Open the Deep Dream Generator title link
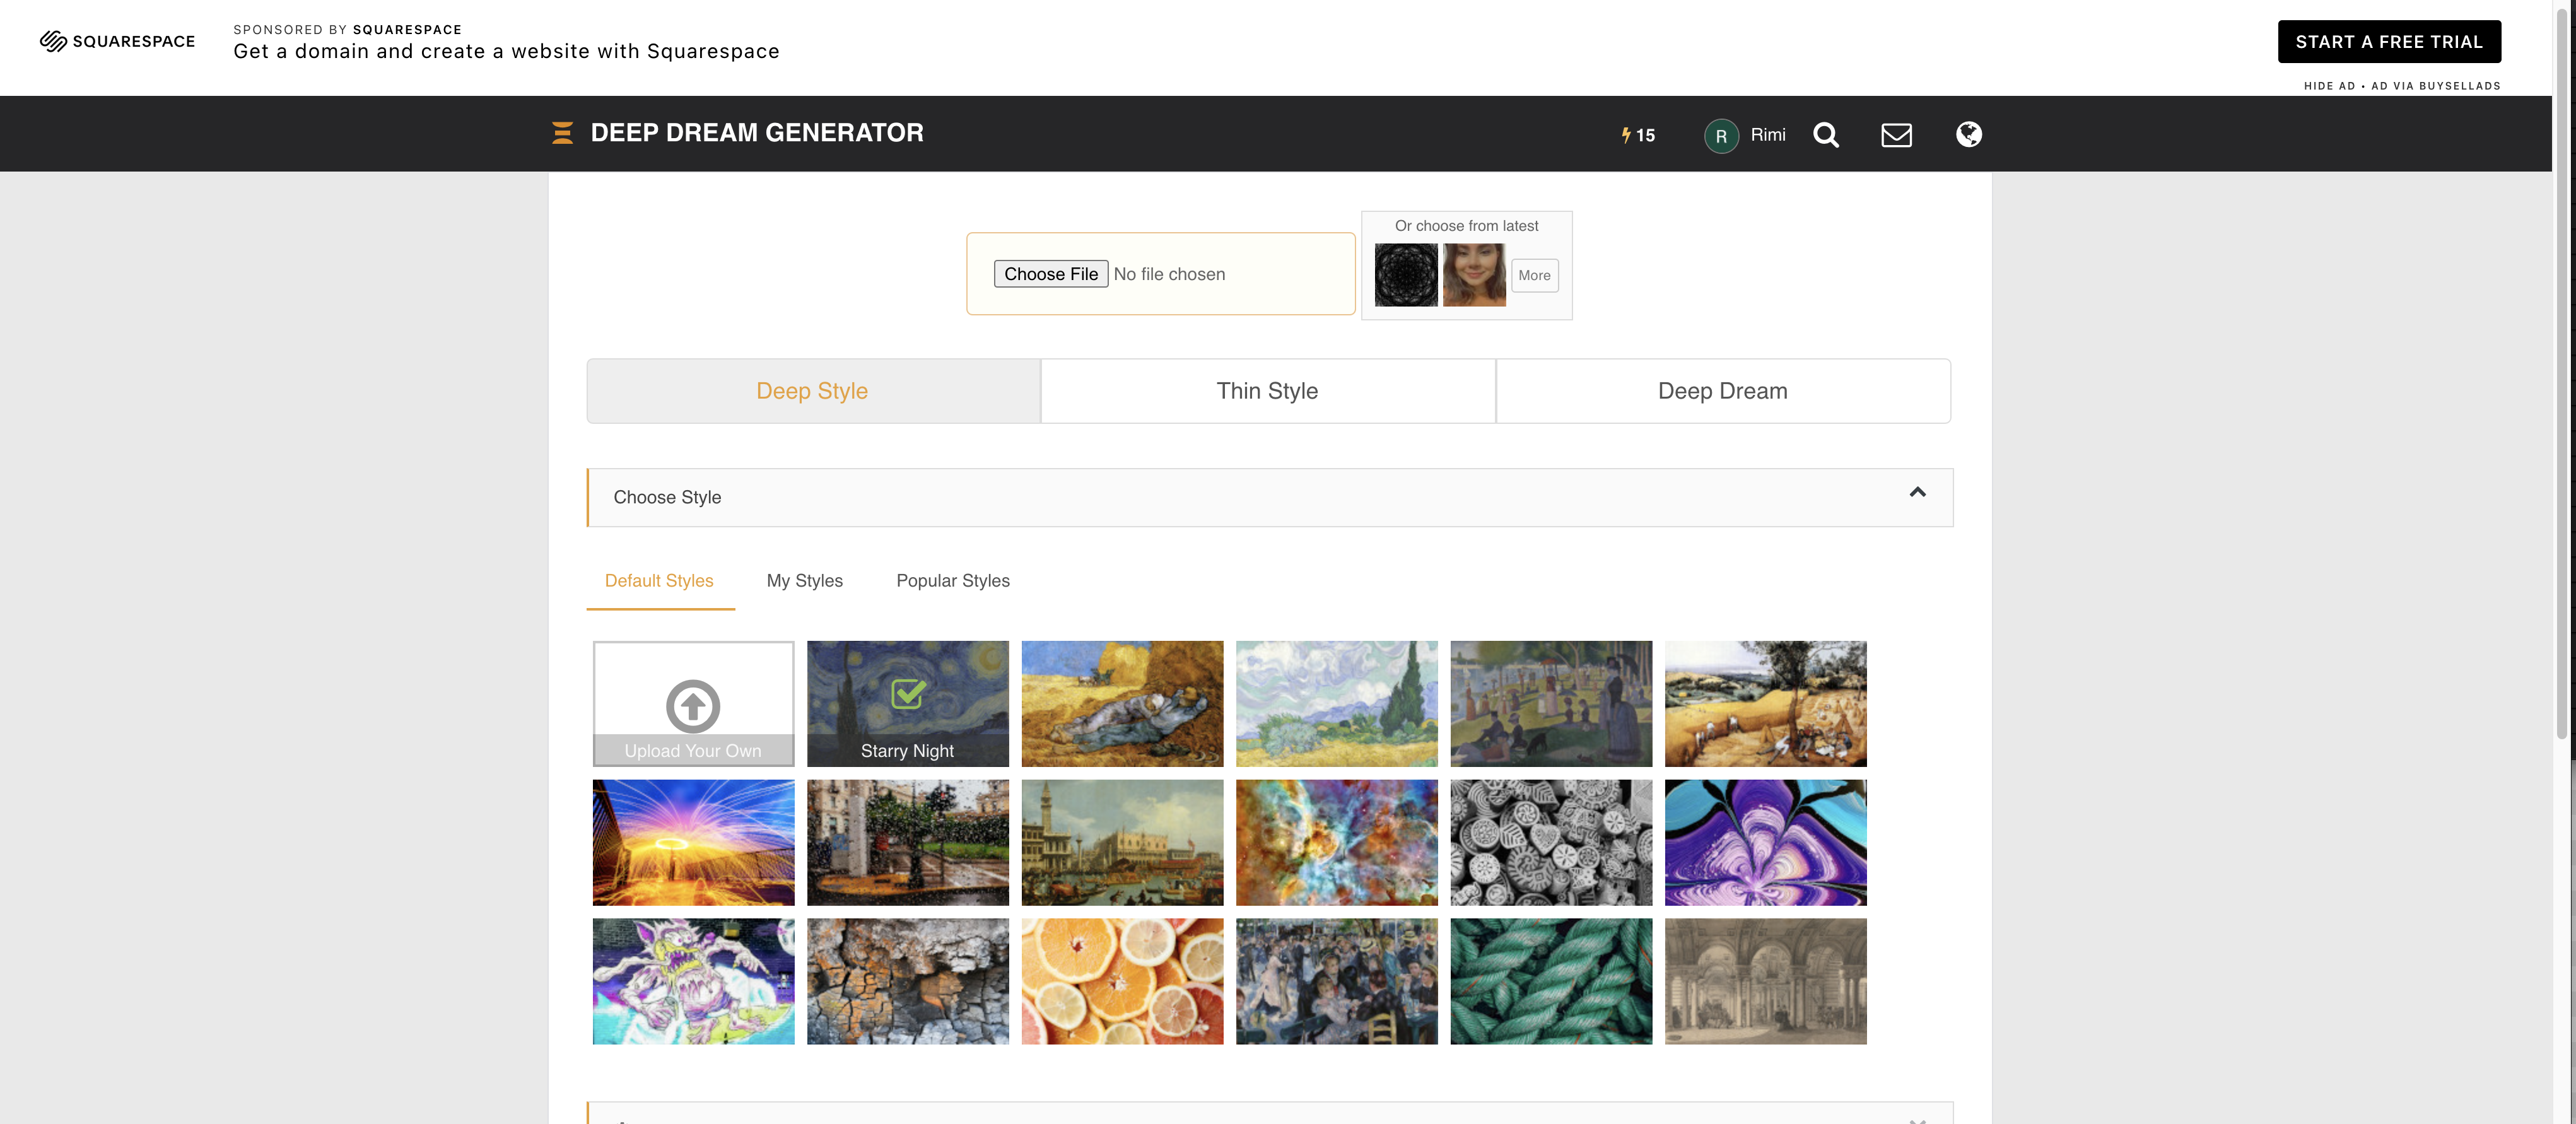 (x=756, y=133)
